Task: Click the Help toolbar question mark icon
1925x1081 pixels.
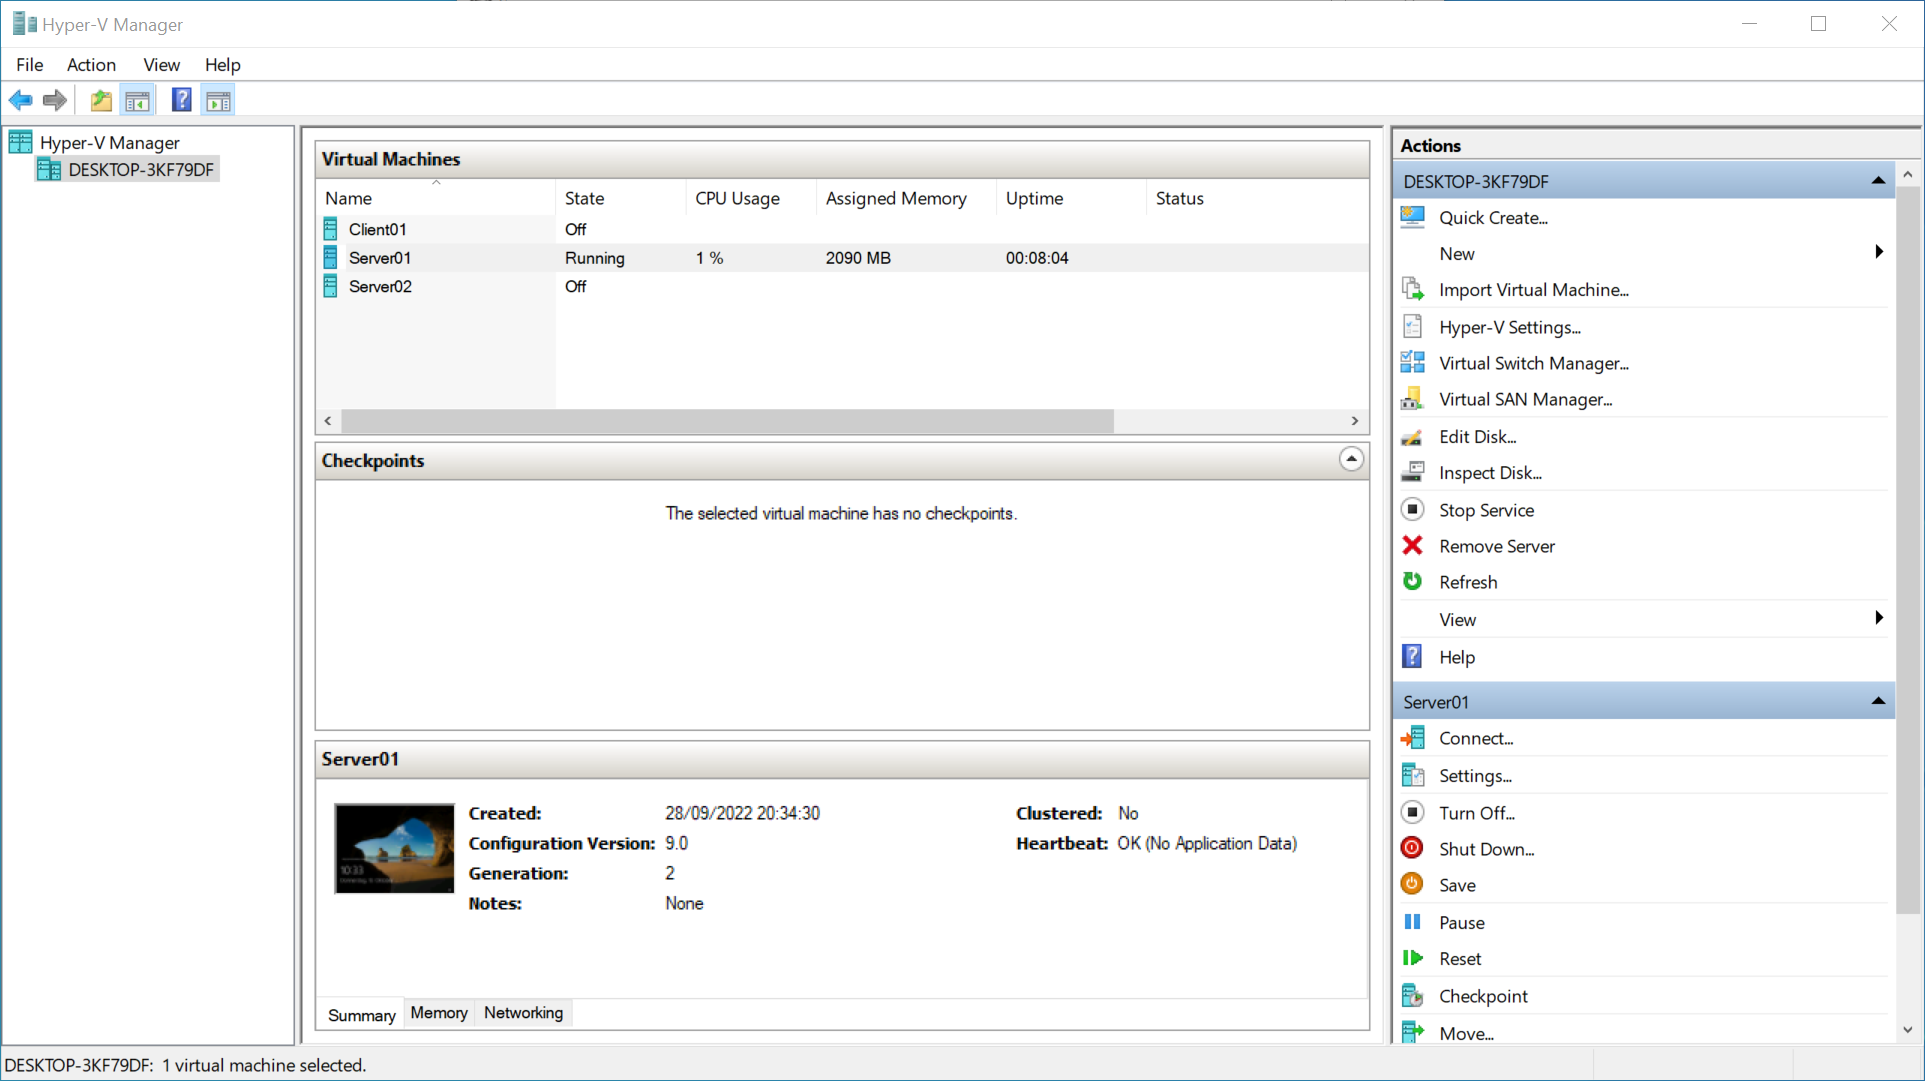Action: 181,100
